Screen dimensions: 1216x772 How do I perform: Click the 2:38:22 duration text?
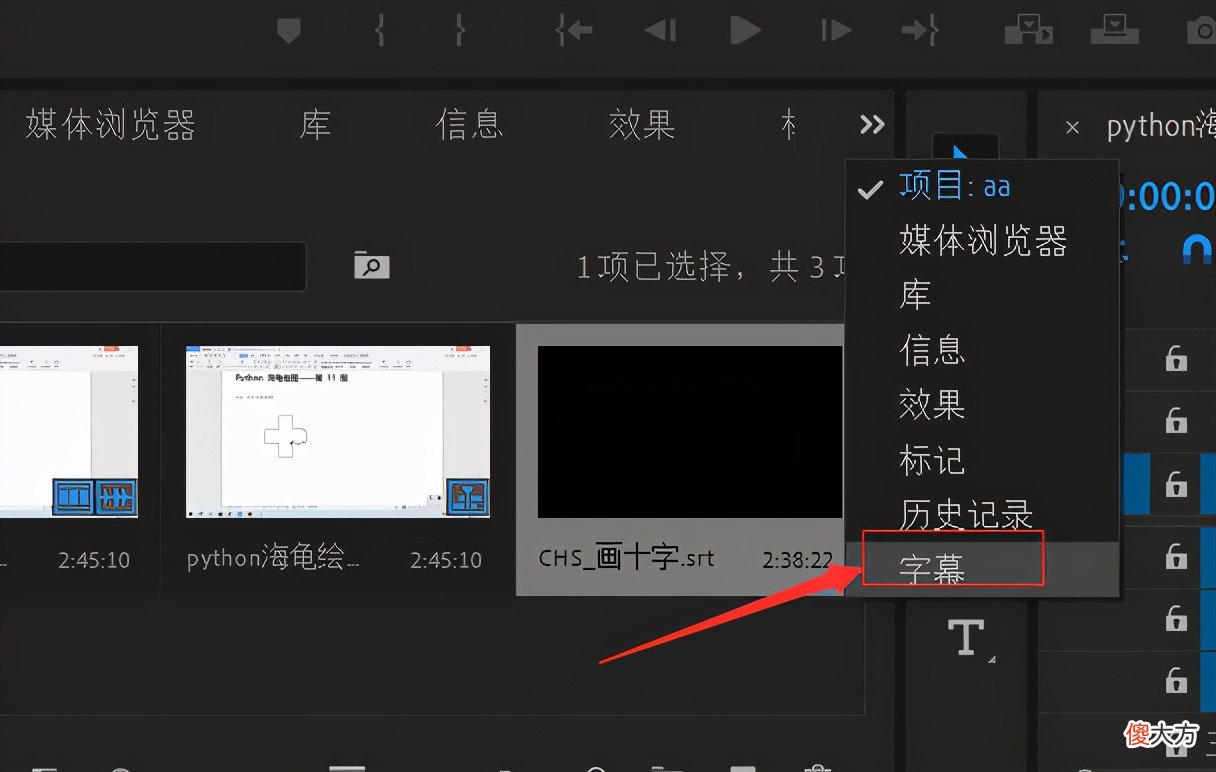tap(798, 560)
